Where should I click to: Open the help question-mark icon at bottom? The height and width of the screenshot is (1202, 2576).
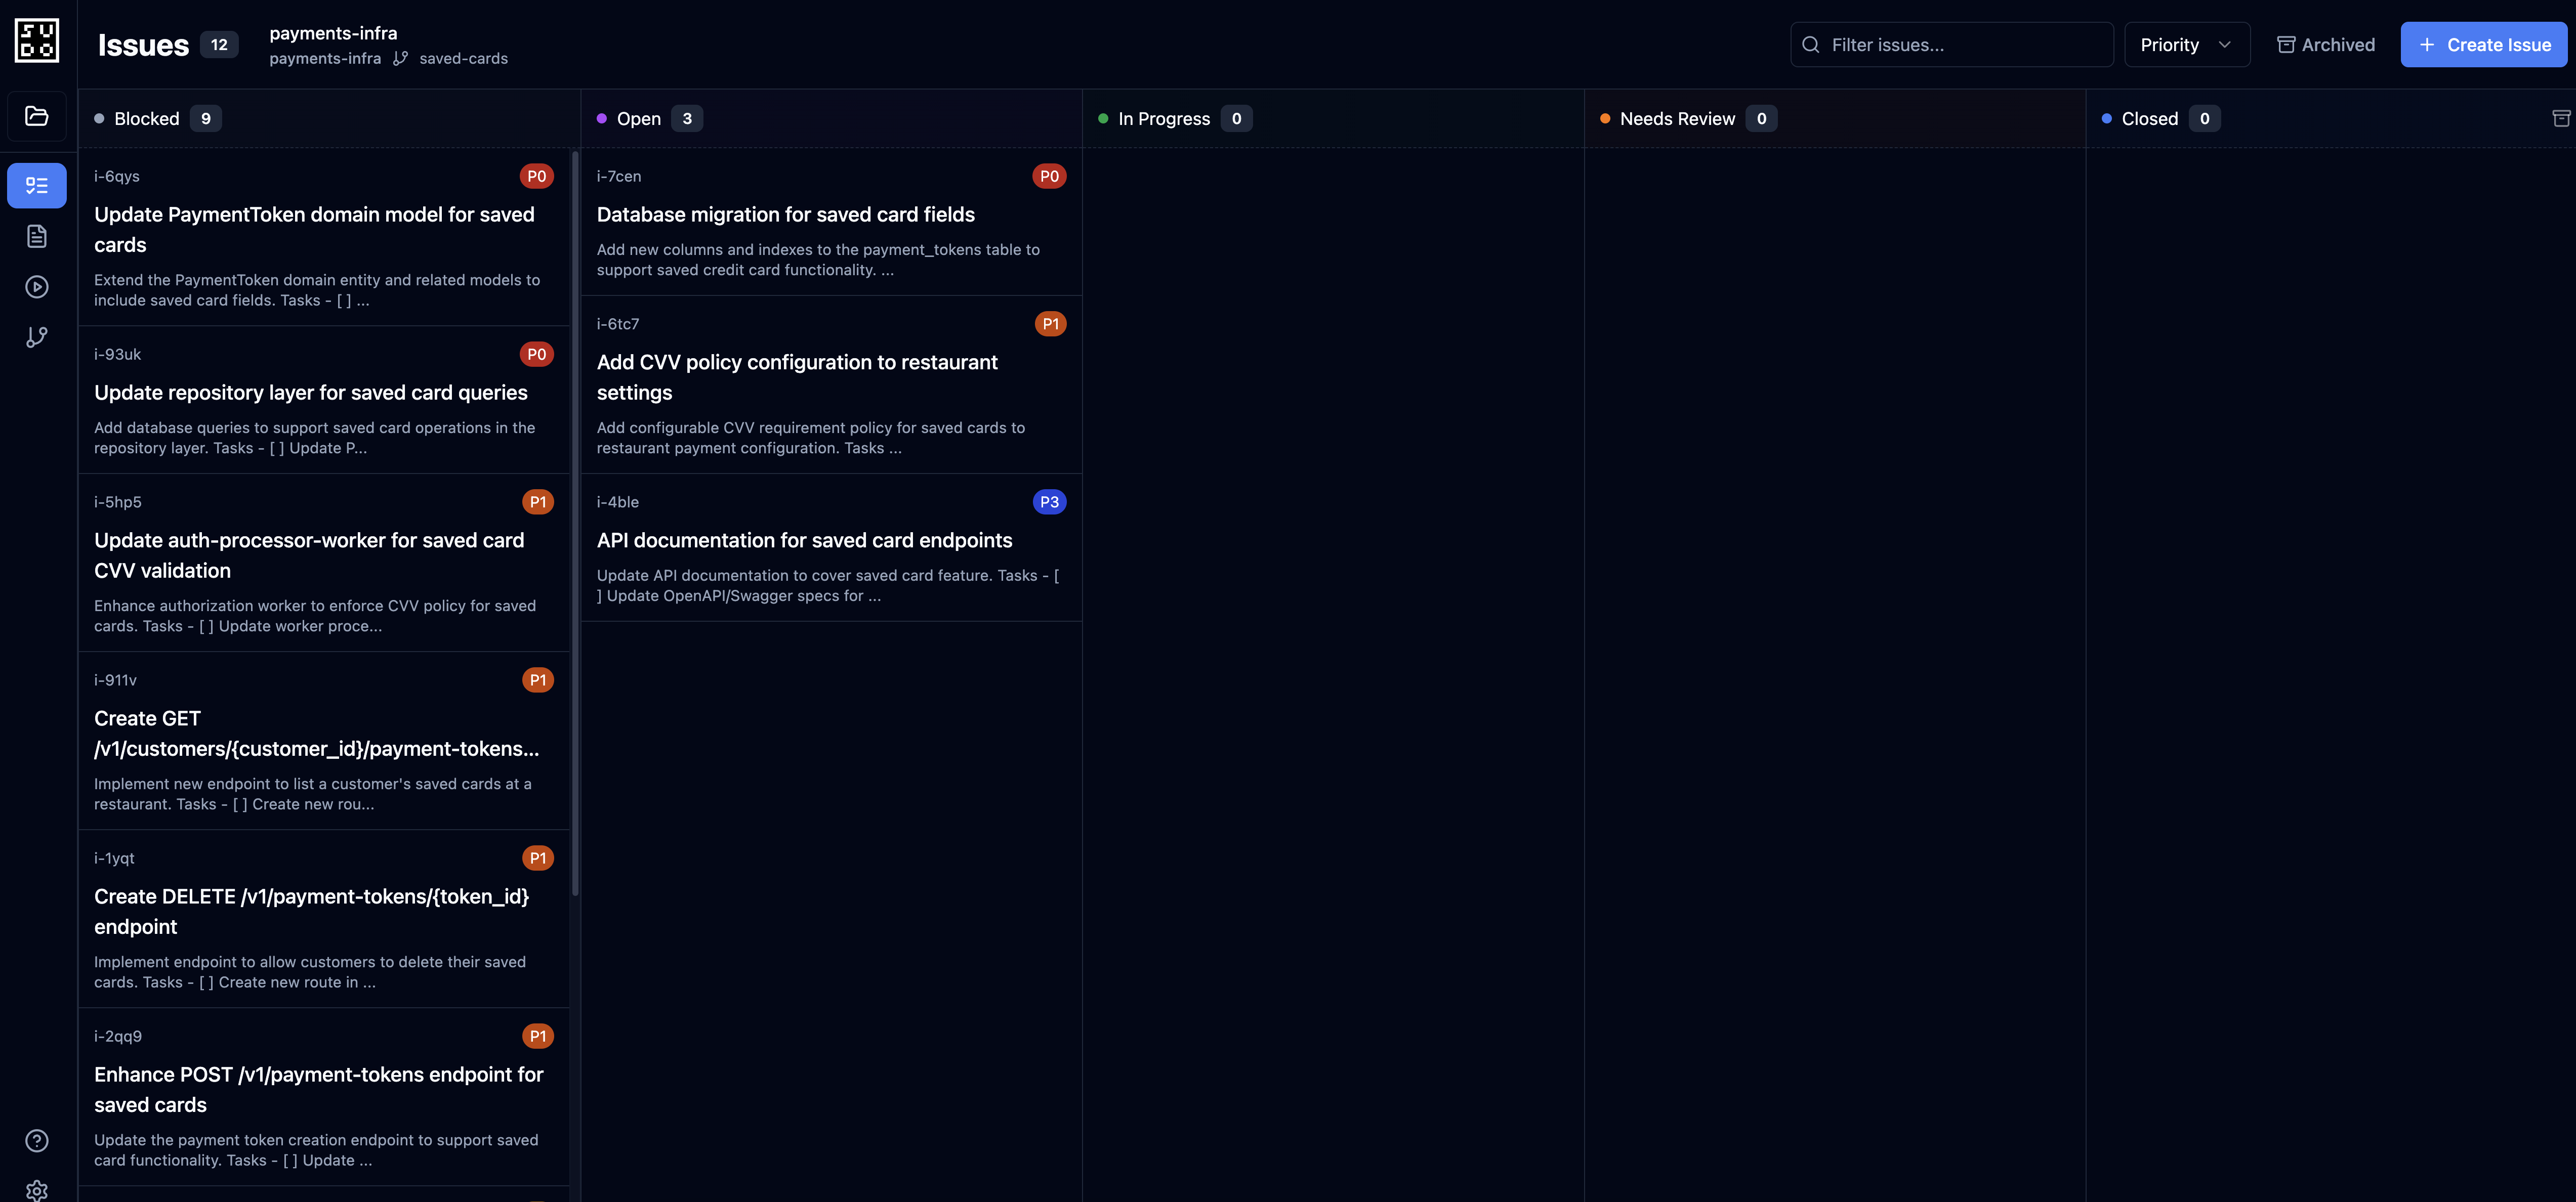click(x=37, y=1140)
